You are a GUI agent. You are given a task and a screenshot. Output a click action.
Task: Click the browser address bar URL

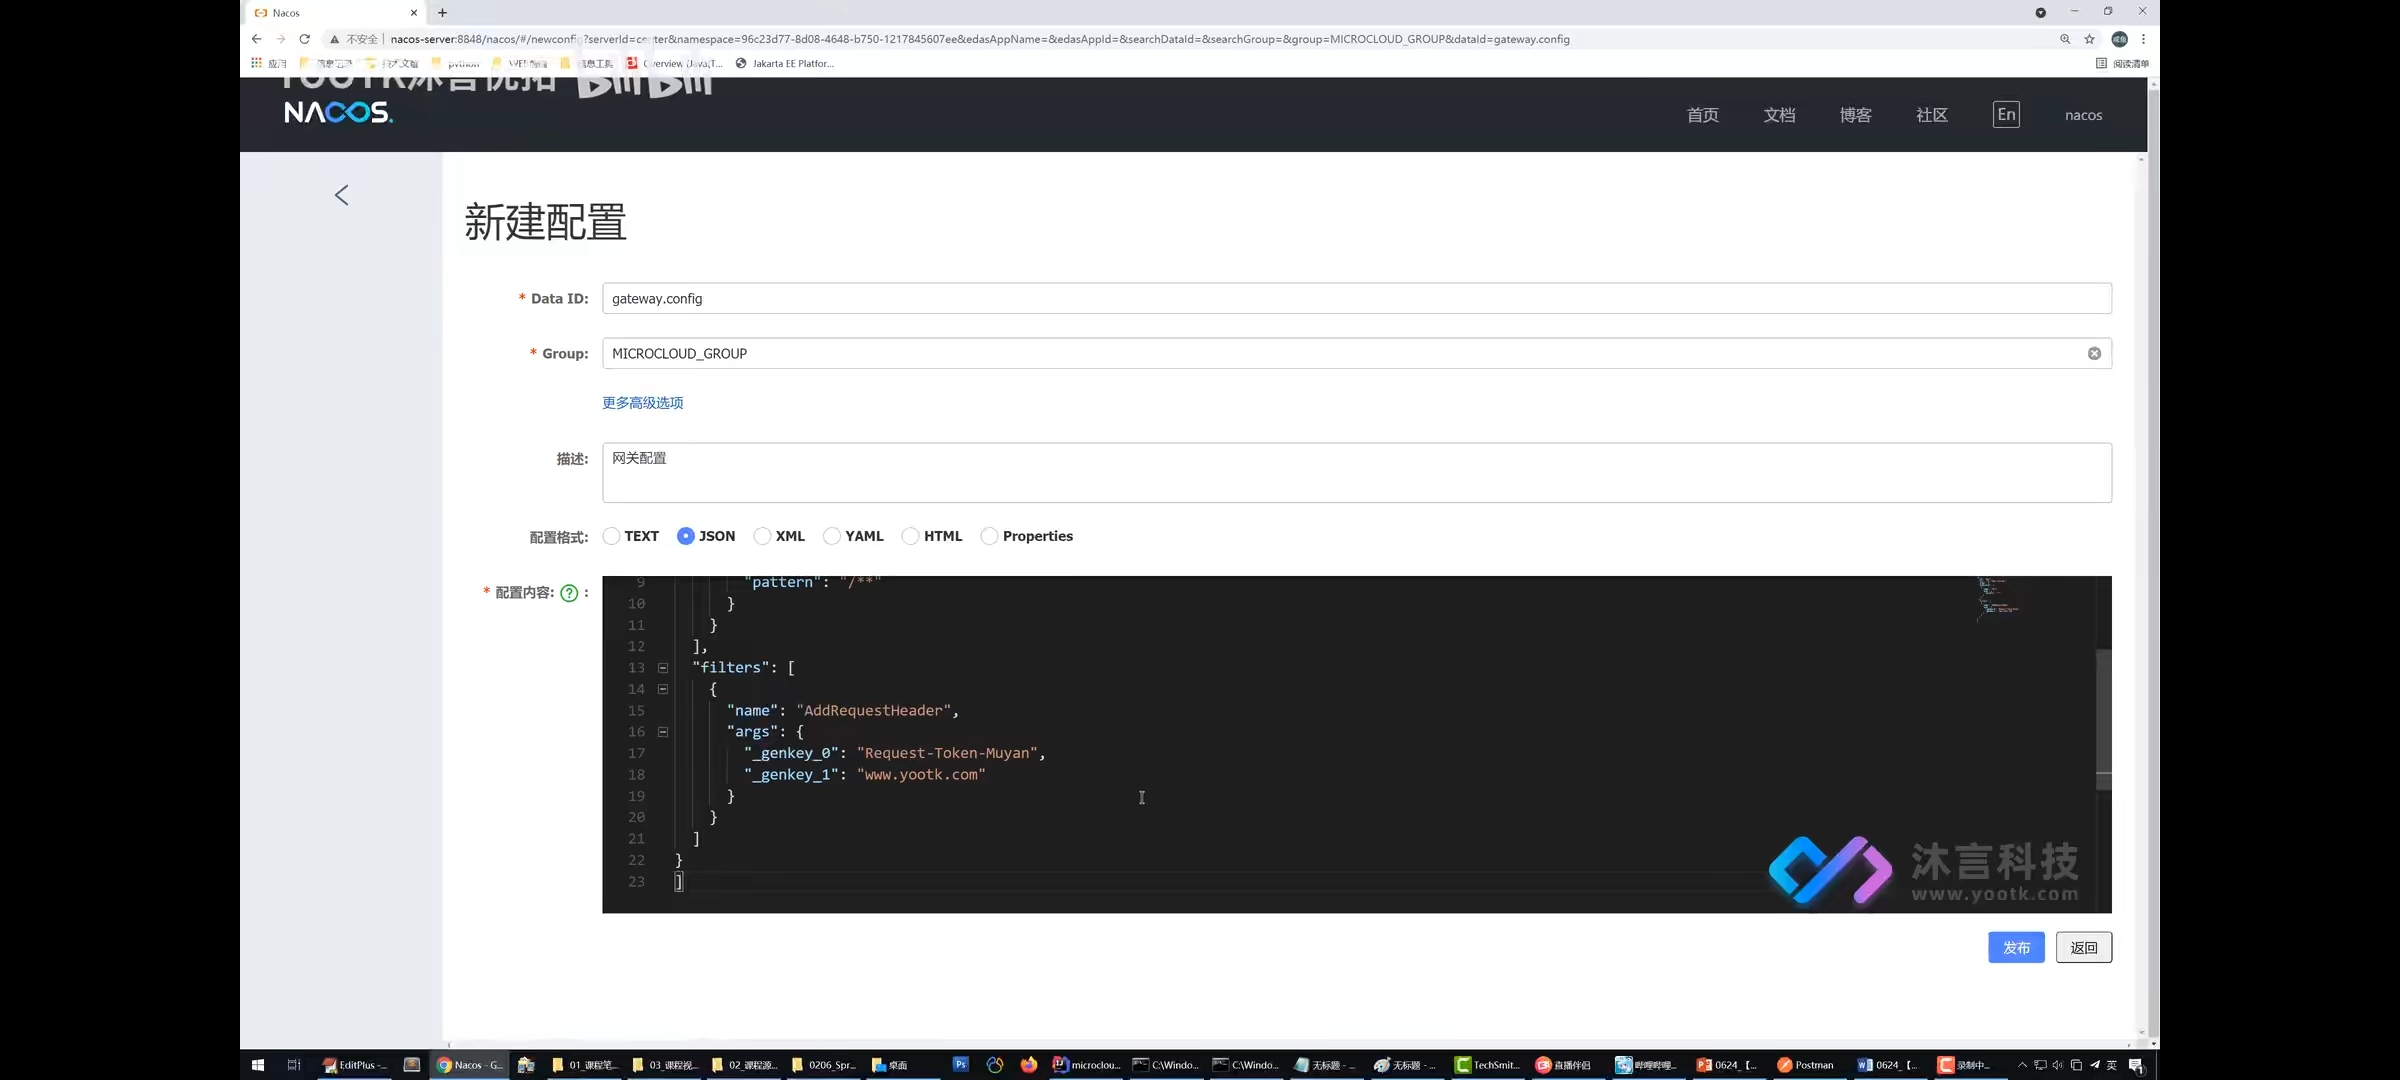[979, 39]
